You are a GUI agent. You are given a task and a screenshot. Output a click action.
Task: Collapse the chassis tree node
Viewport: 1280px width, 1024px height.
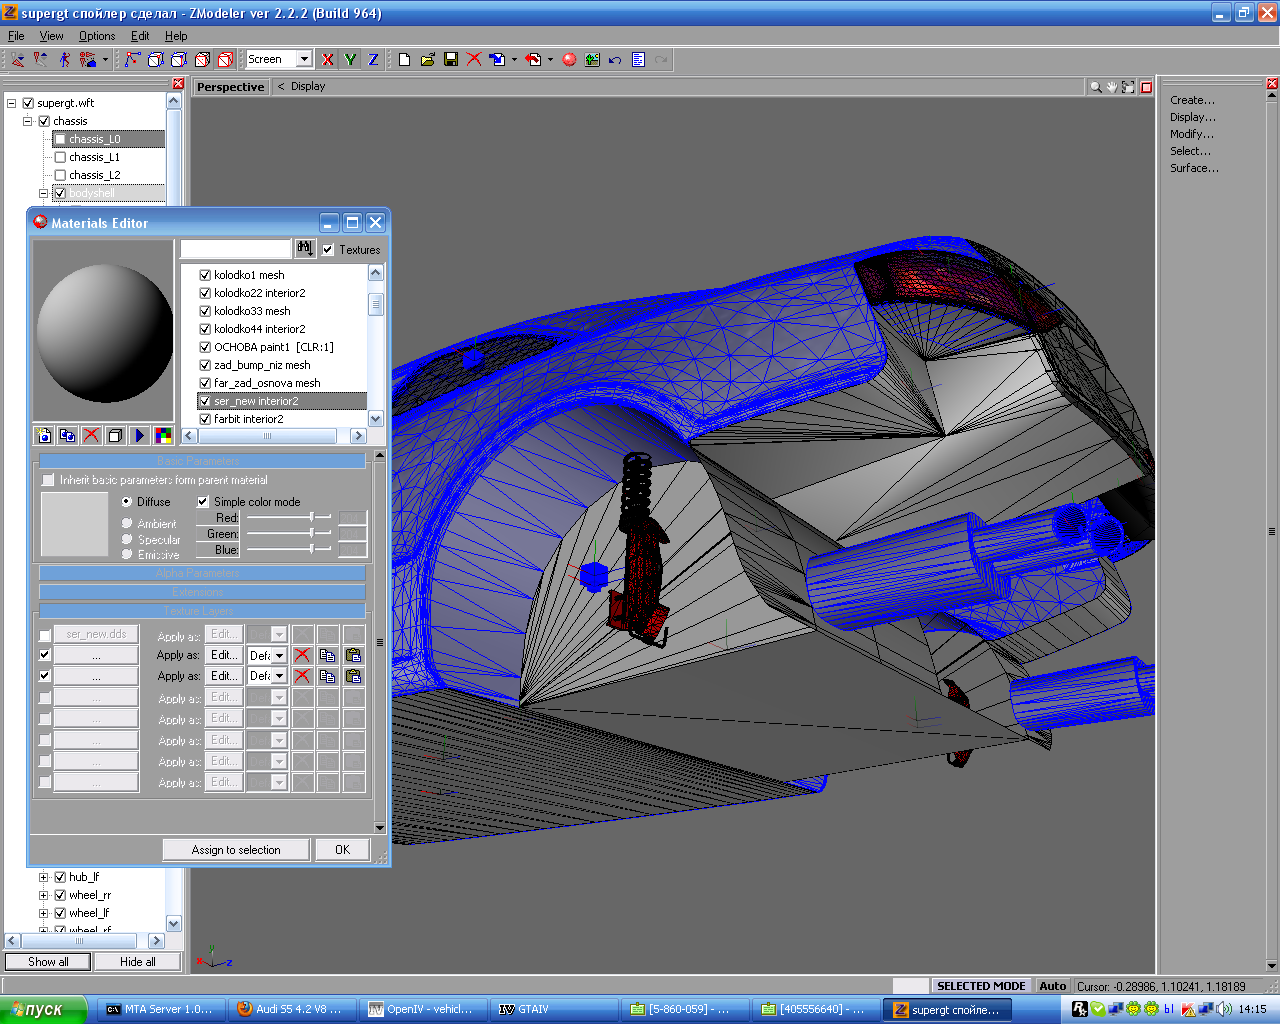(28, 121)
